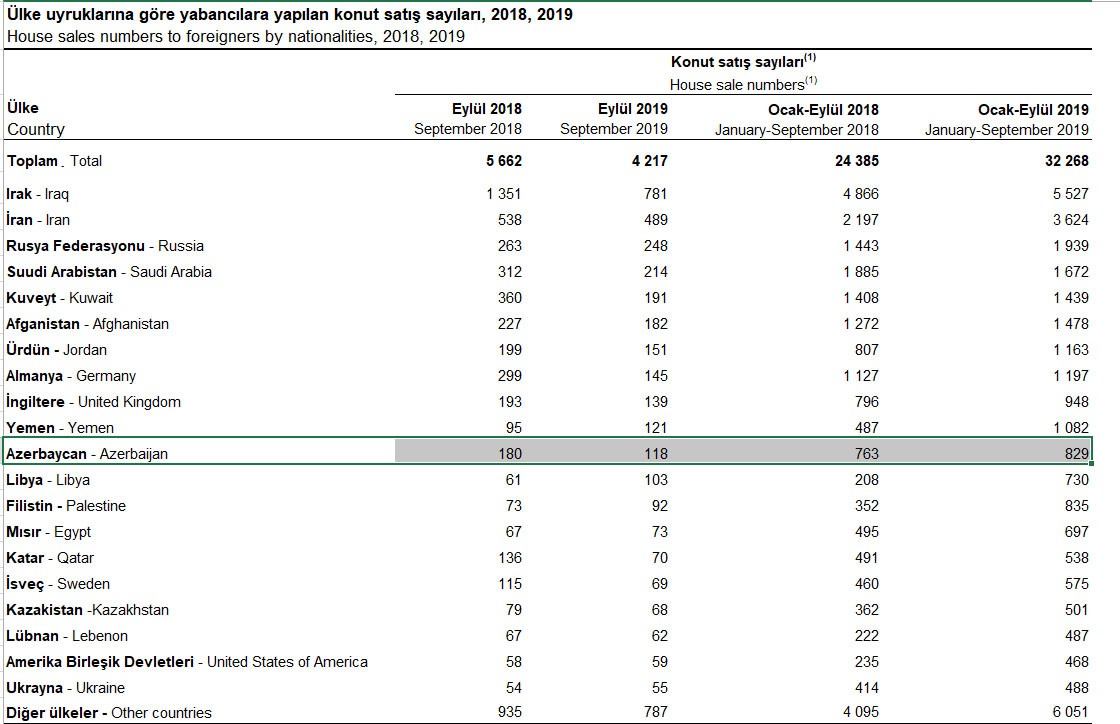Click the Toplam - Total row label
The image size is (1120, 724).
[x=55, y=161]
